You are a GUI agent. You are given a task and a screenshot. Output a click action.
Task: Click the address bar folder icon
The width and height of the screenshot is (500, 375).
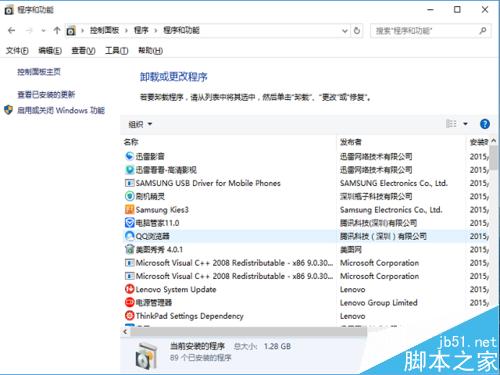(x=71, y=31)
